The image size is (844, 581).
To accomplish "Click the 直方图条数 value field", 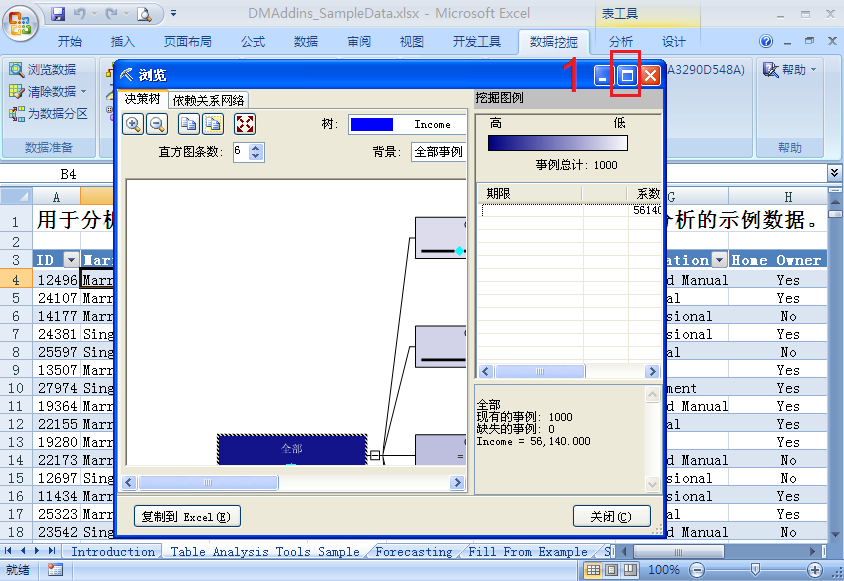I will [x=241, y=152].
